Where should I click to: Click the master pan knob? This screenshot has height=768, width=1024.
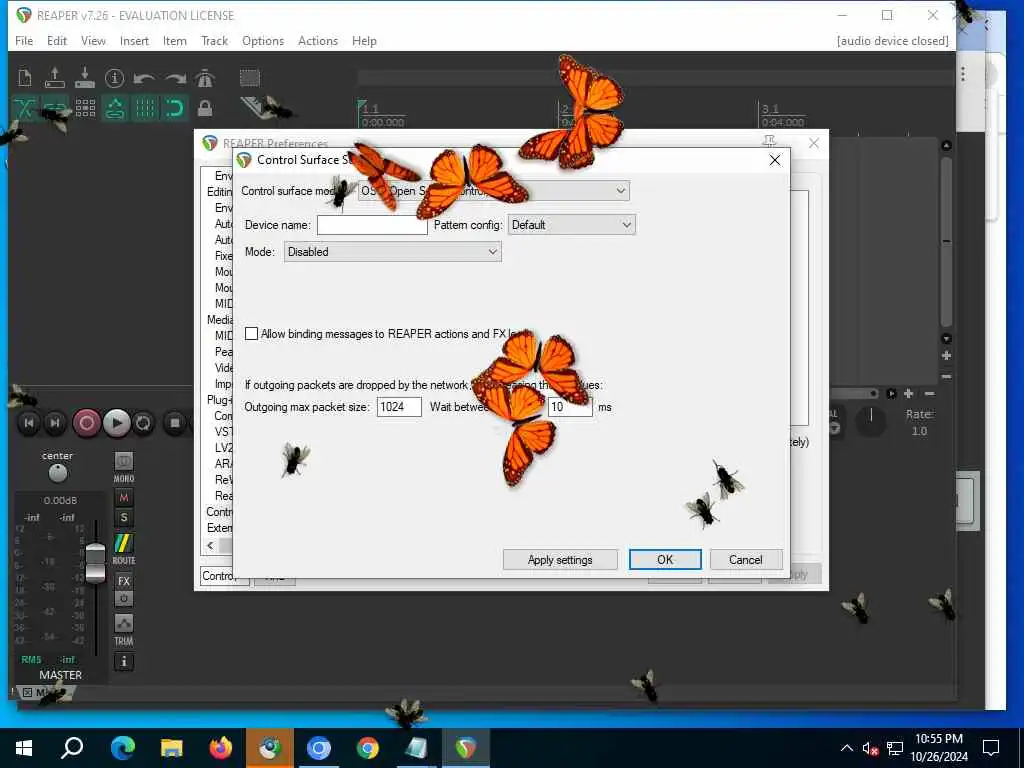click(57, 472)
